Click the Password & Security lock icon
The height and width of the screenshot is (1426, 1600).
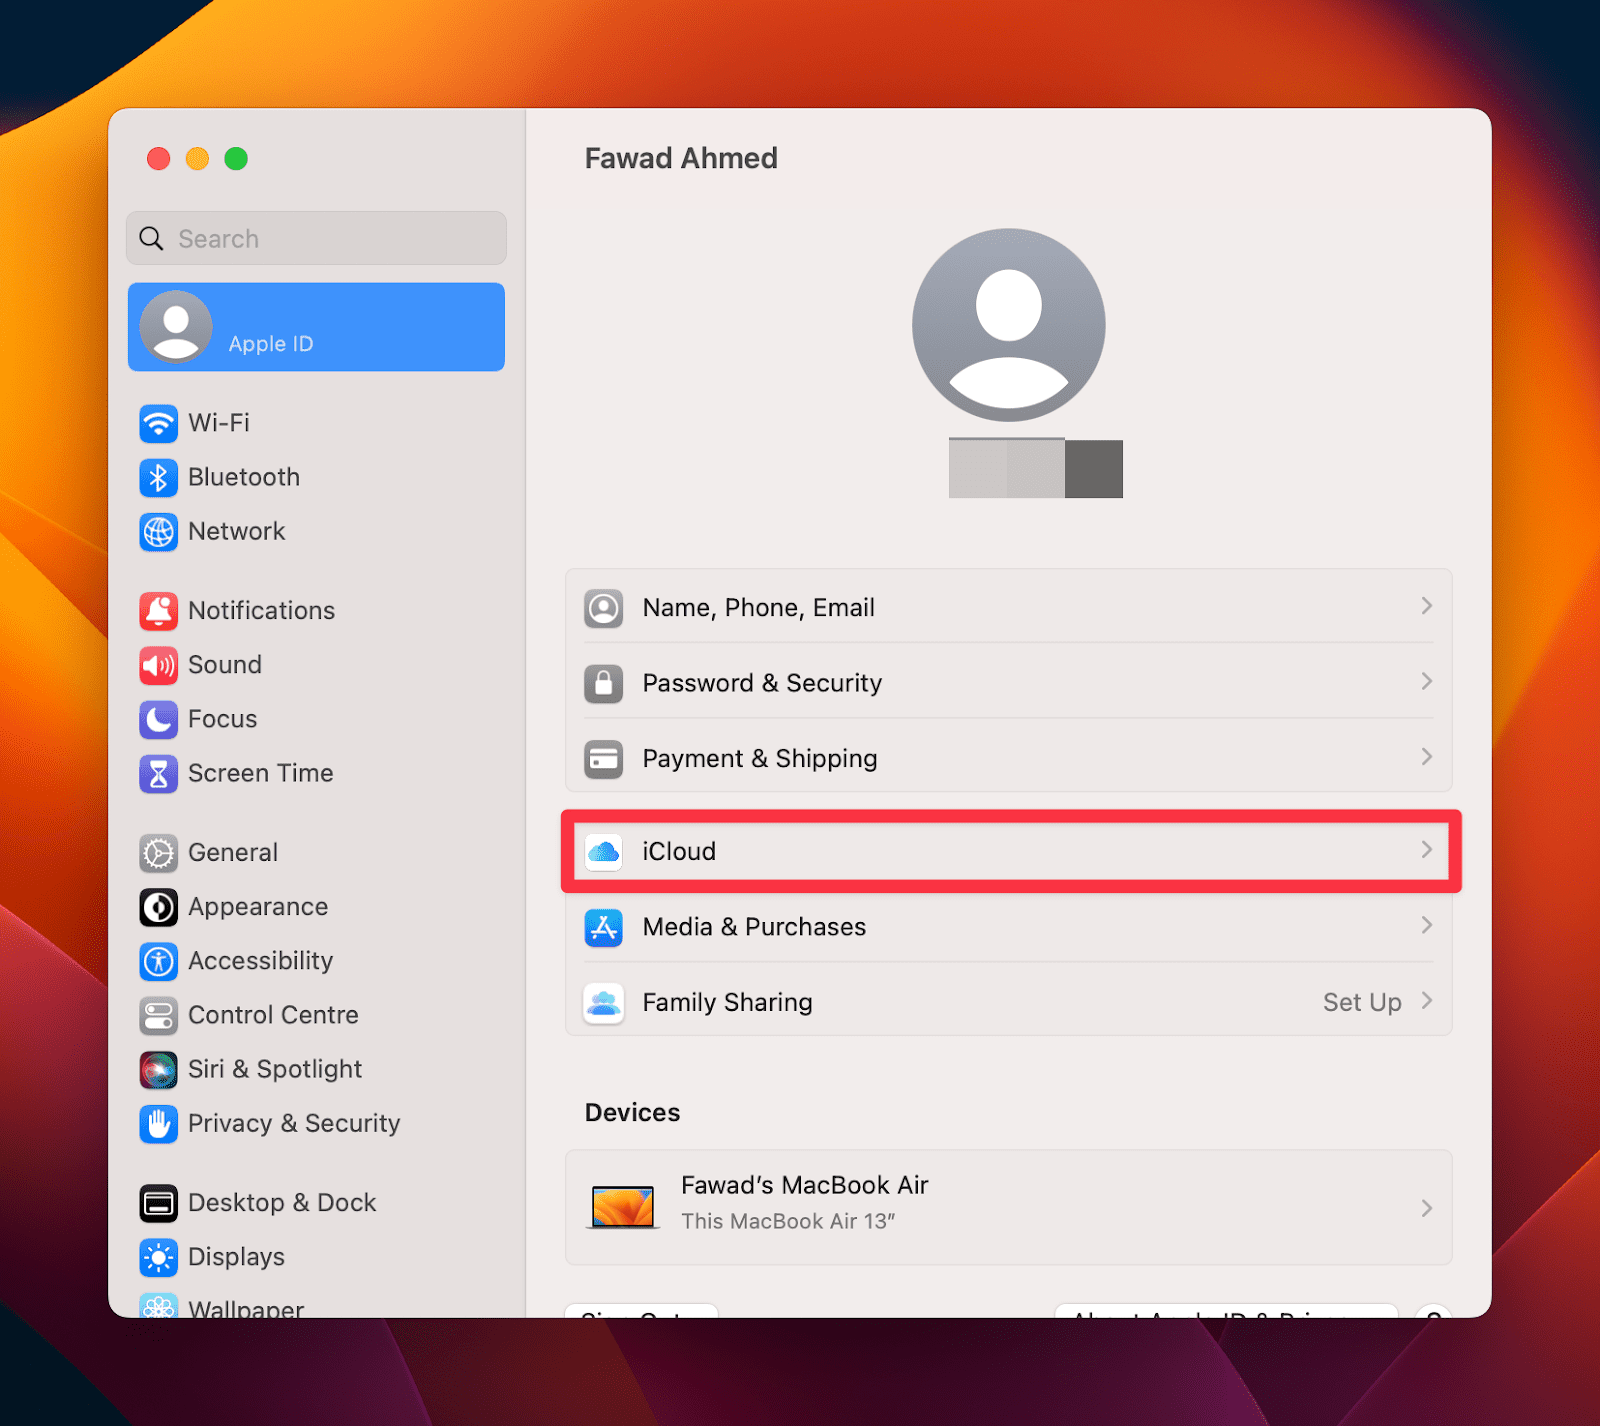click(603, 683)
